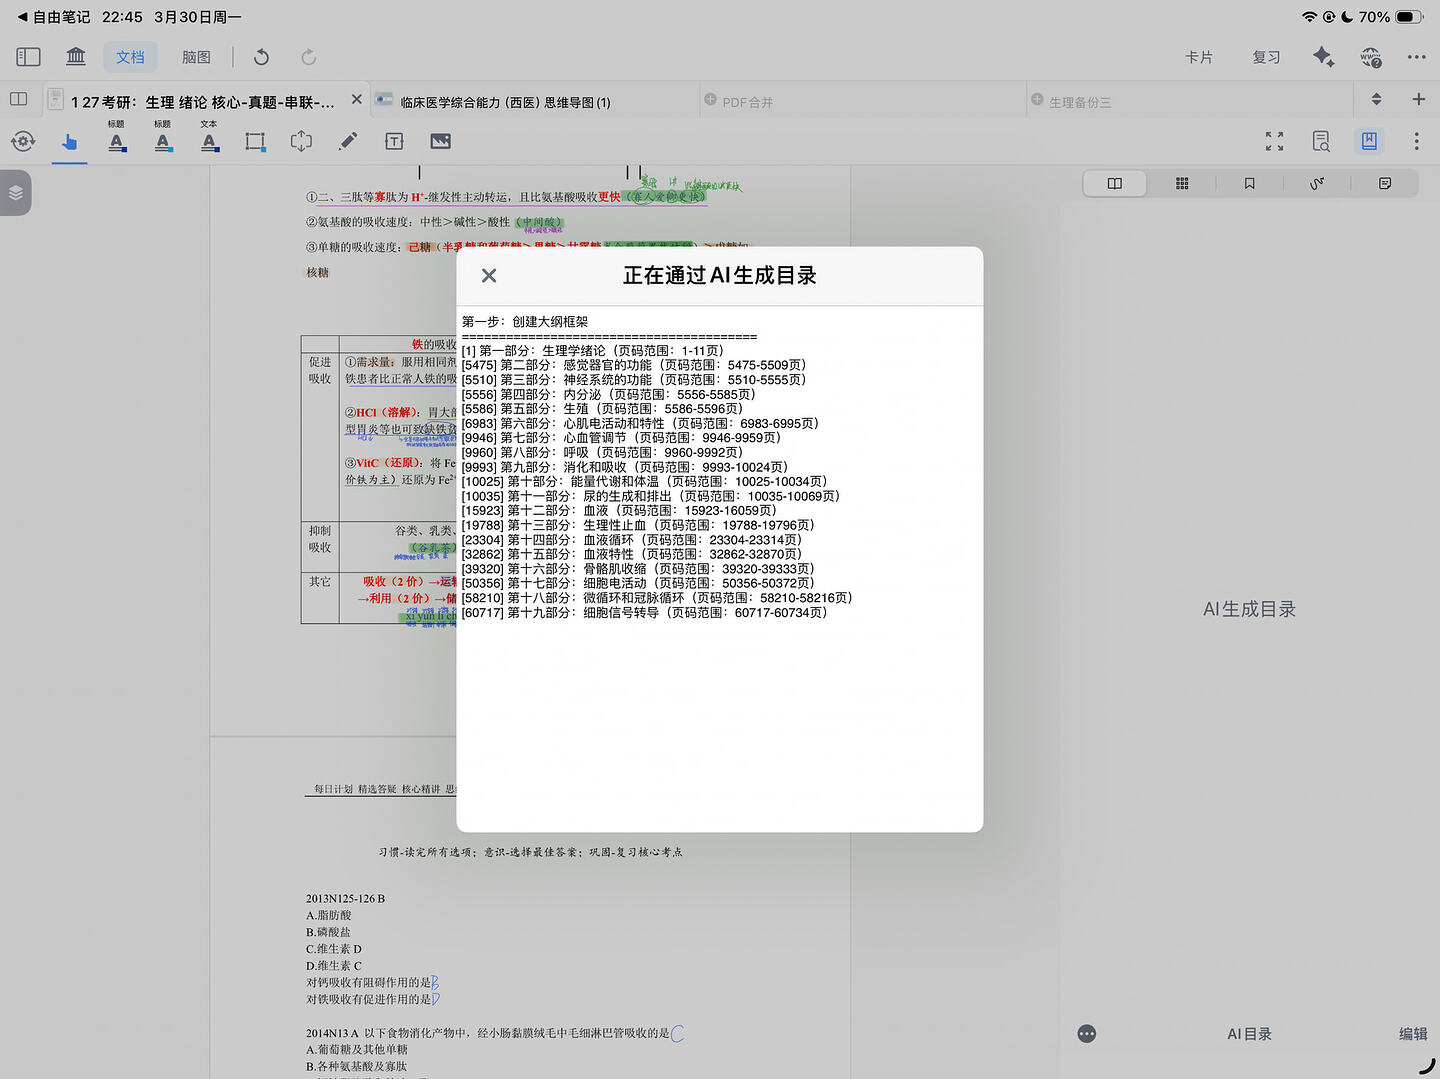Click the 编辑 button in sidebar
The width and height of the screenshot is (1440, 1079).
point(1412,1034)
